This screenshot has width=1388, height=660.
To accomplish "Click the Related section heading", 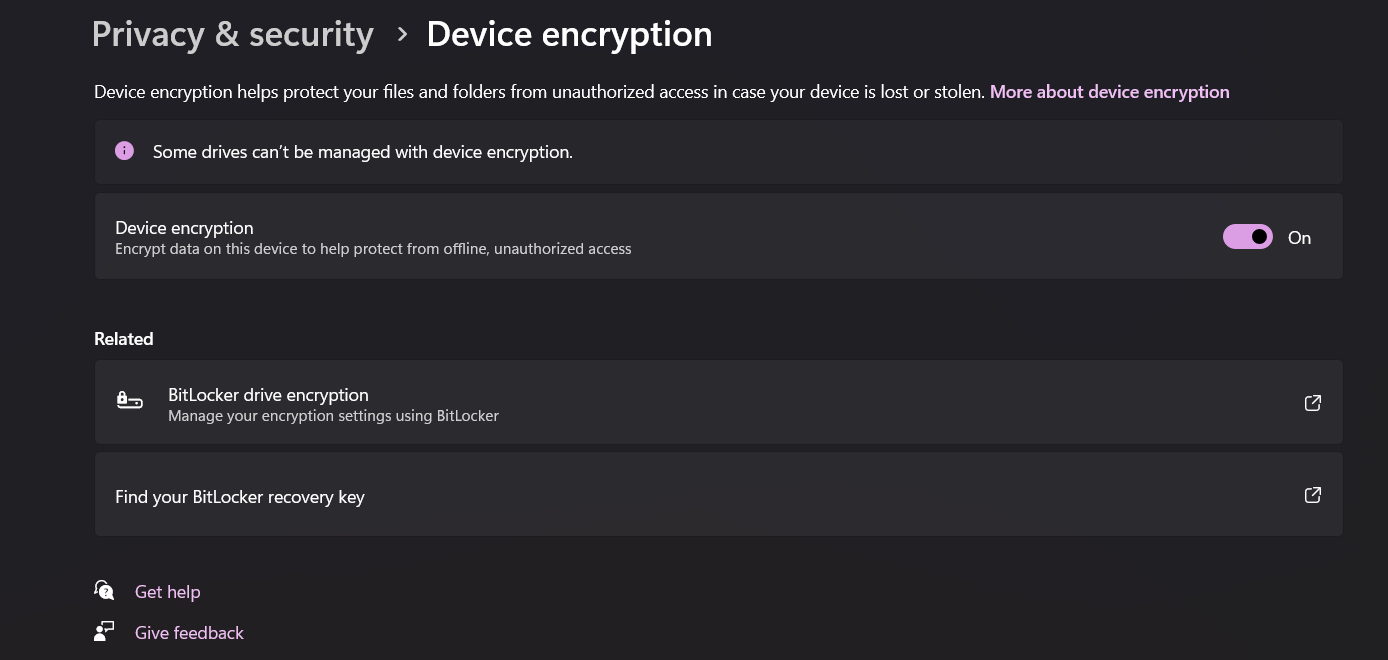I will coord(123,339).
